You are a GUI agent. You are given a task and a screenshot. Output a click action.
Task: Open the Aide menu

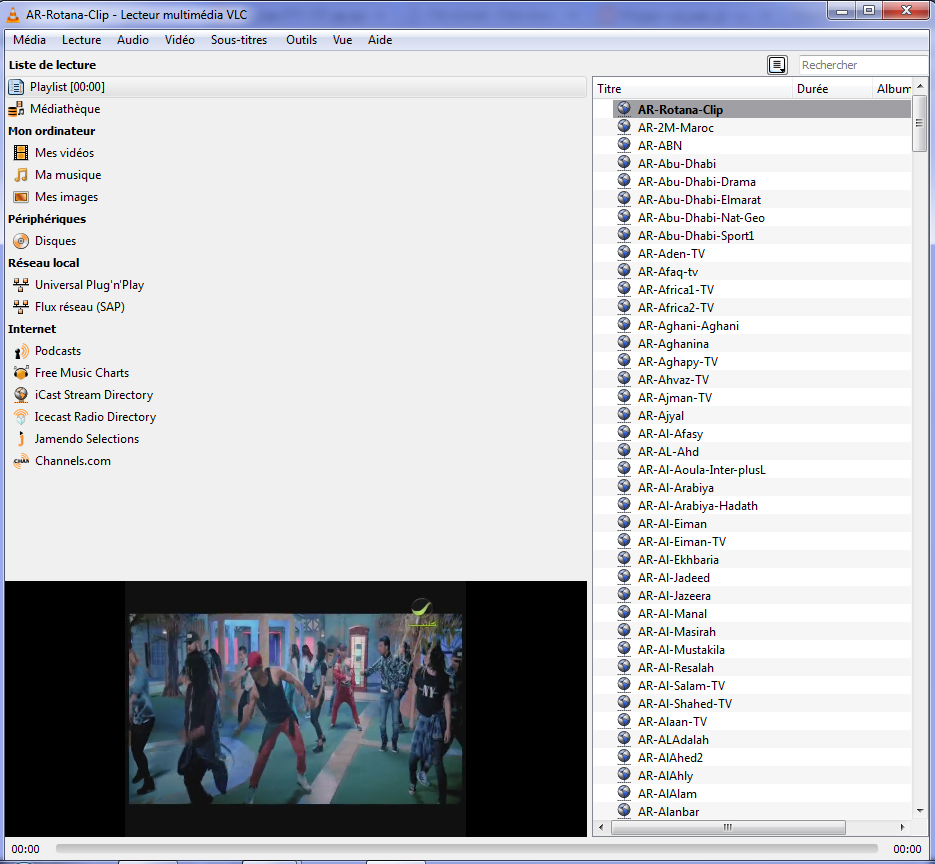click(x=380, y=40)
